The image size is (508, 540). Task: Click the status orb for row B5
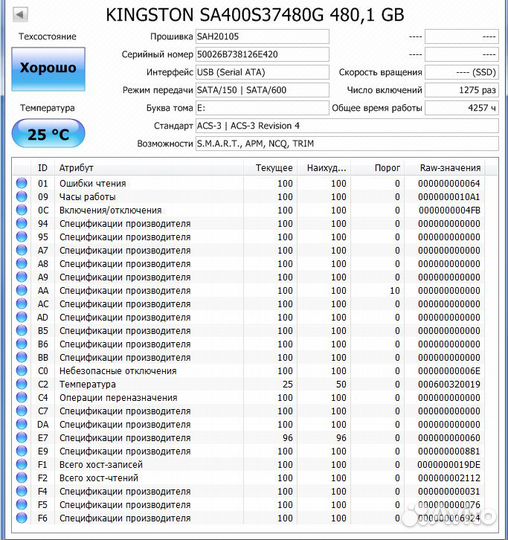coord(22,330)
